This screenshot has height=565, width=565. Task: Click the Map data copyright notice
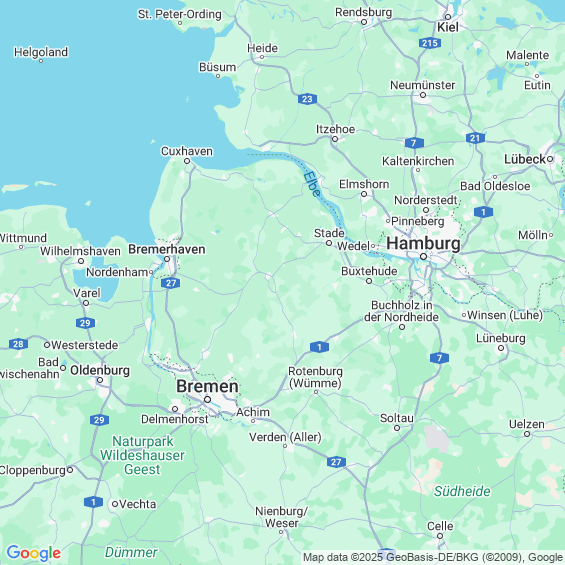click(x=433, y=557)
